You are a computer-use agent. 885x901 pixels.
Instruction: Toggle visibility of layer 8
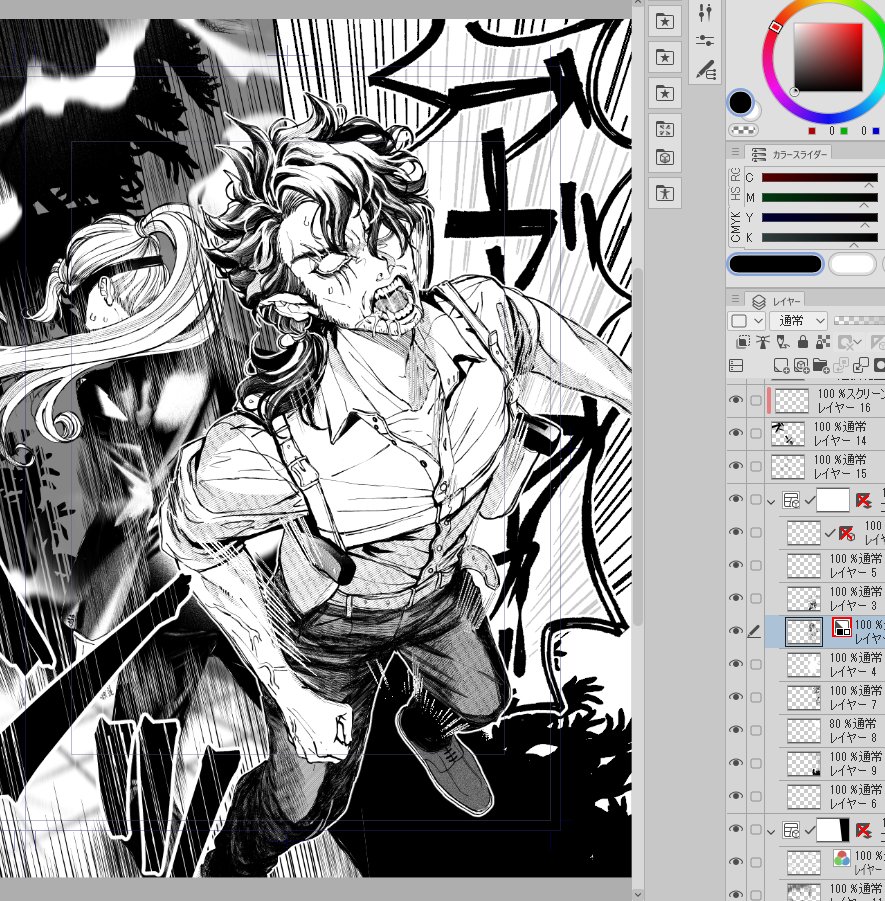pyautogui.click(x=737, y=730)
